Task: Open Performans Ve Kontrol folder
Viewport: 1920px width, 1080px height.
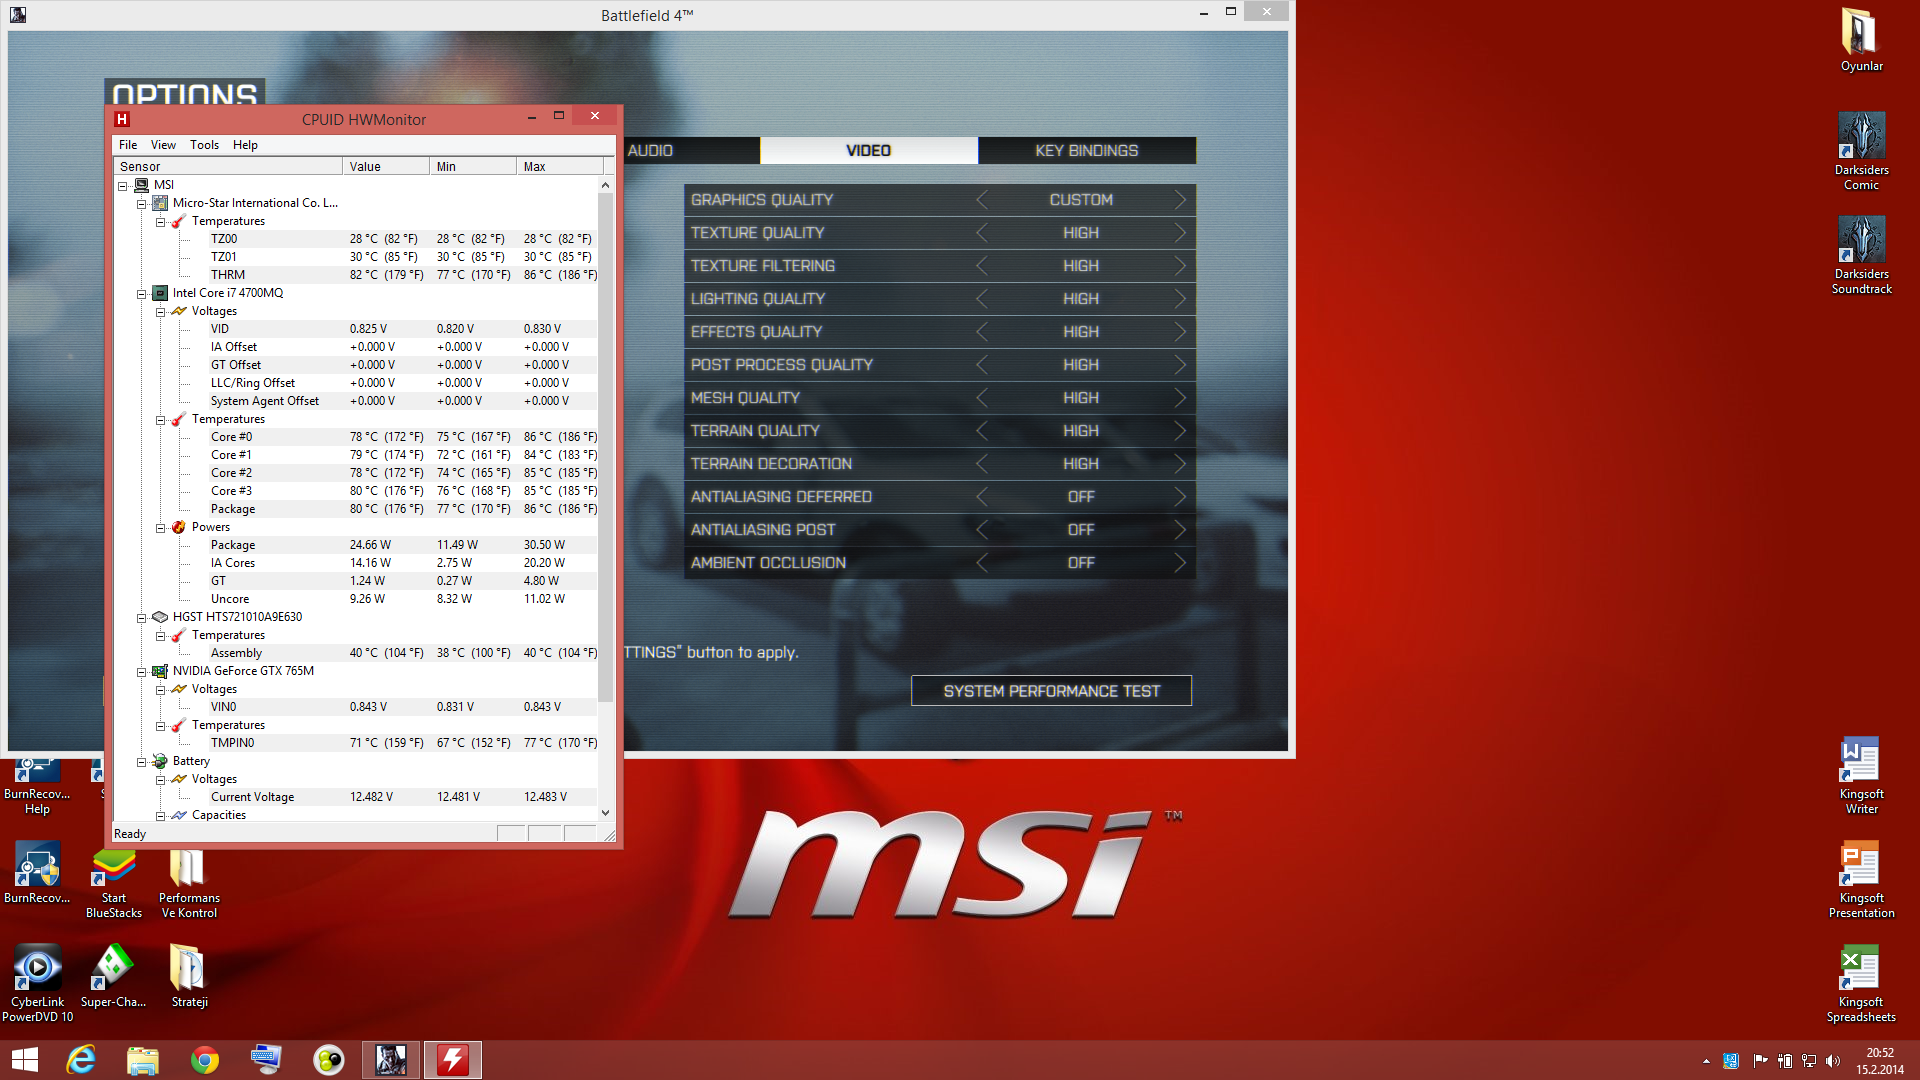Action: pyautogui.click(x=189, y=882)
